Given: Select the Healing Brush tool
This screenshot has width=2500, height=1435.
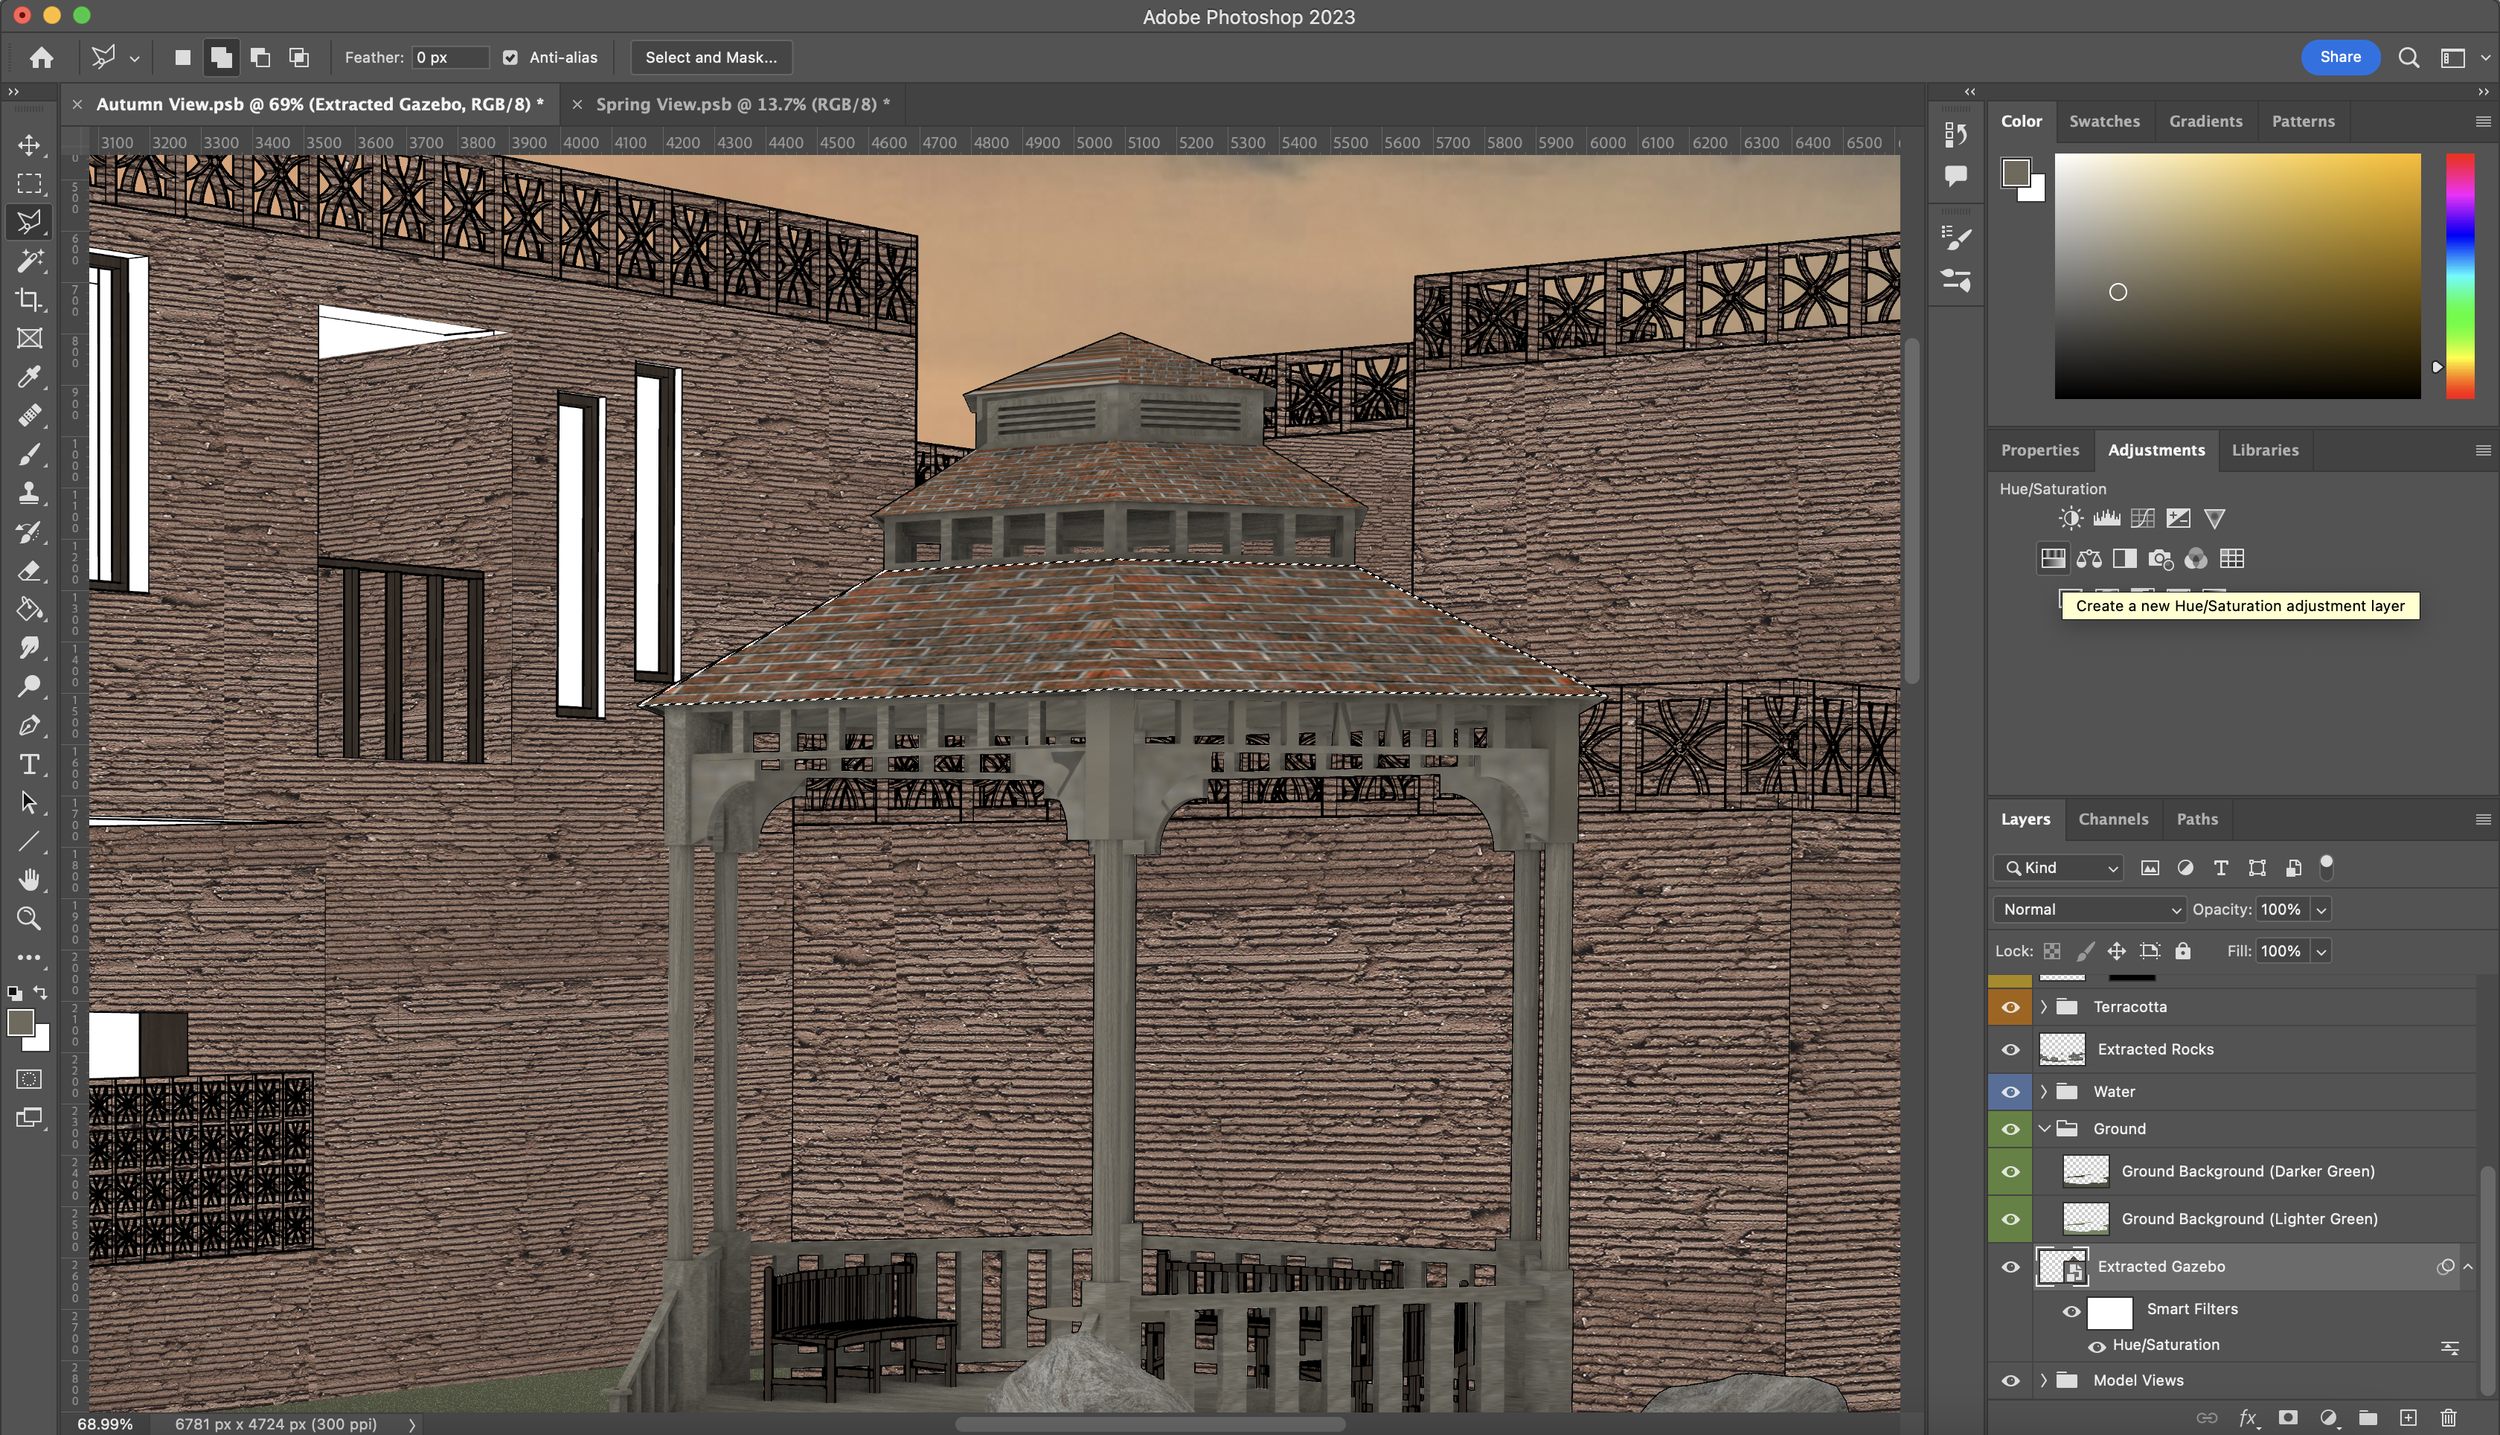Looking at the screenshot, I should click(29, 416).
